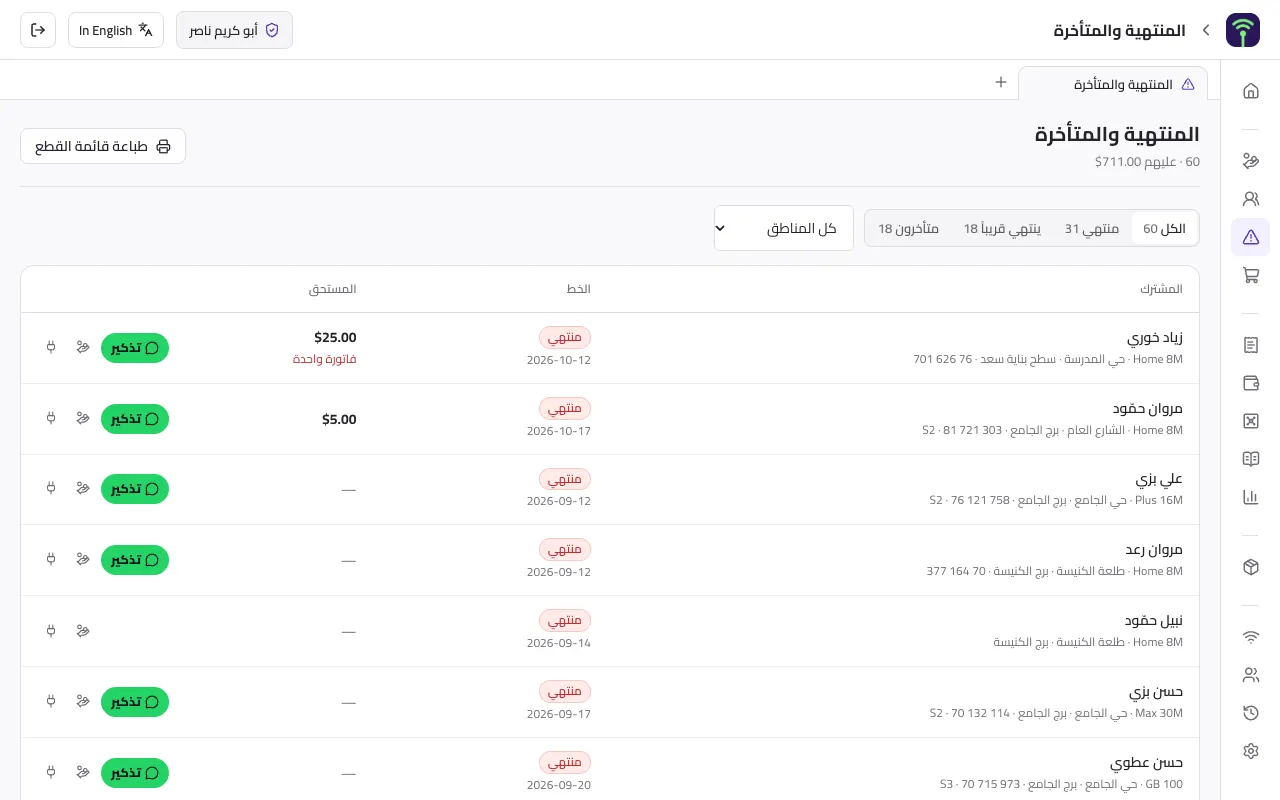Screen dimensions: 1280x800
Task: Click the فاتورة واحدة invoice note
Action: pos(325,359)
